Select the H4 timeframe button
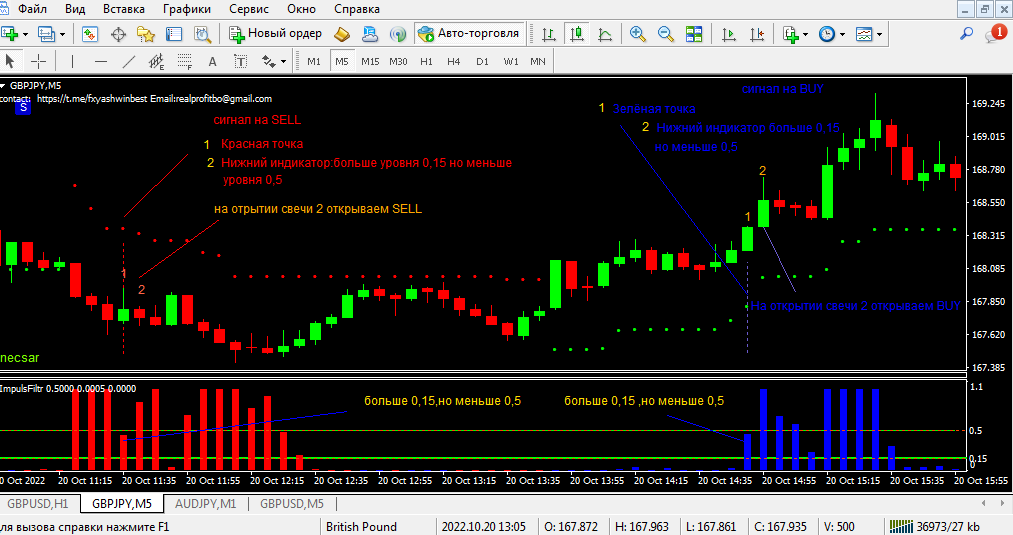Screen dimensions: 1013x535 click(x=454, y=62)
